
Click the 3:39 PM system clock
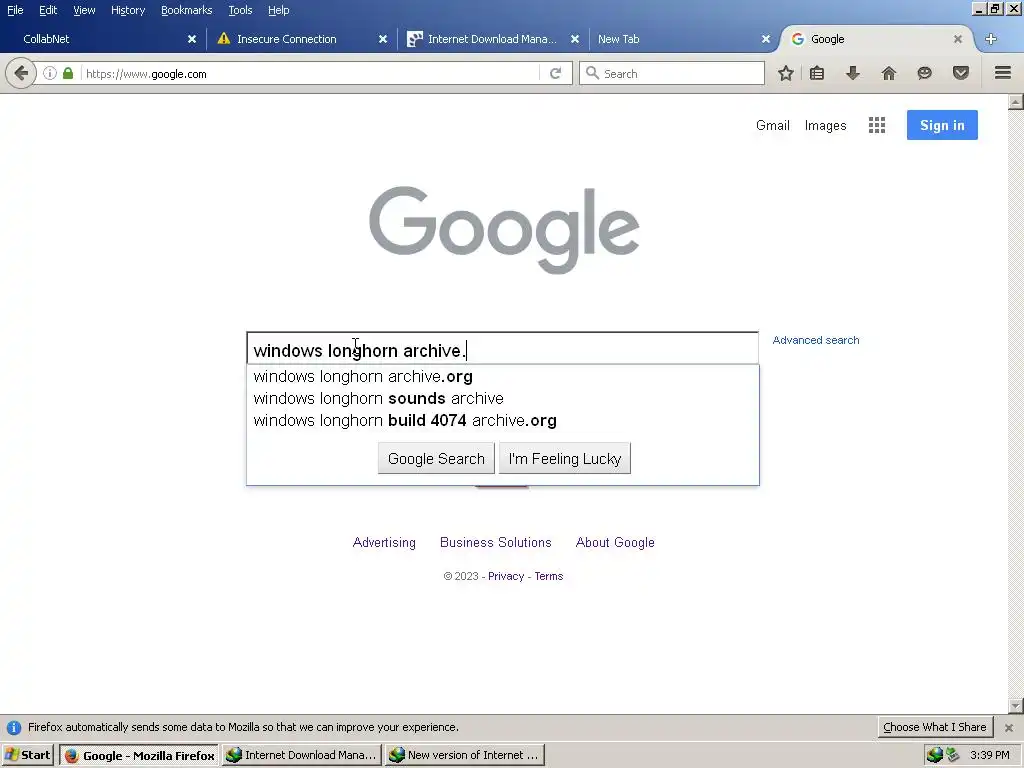pos(990,755)
